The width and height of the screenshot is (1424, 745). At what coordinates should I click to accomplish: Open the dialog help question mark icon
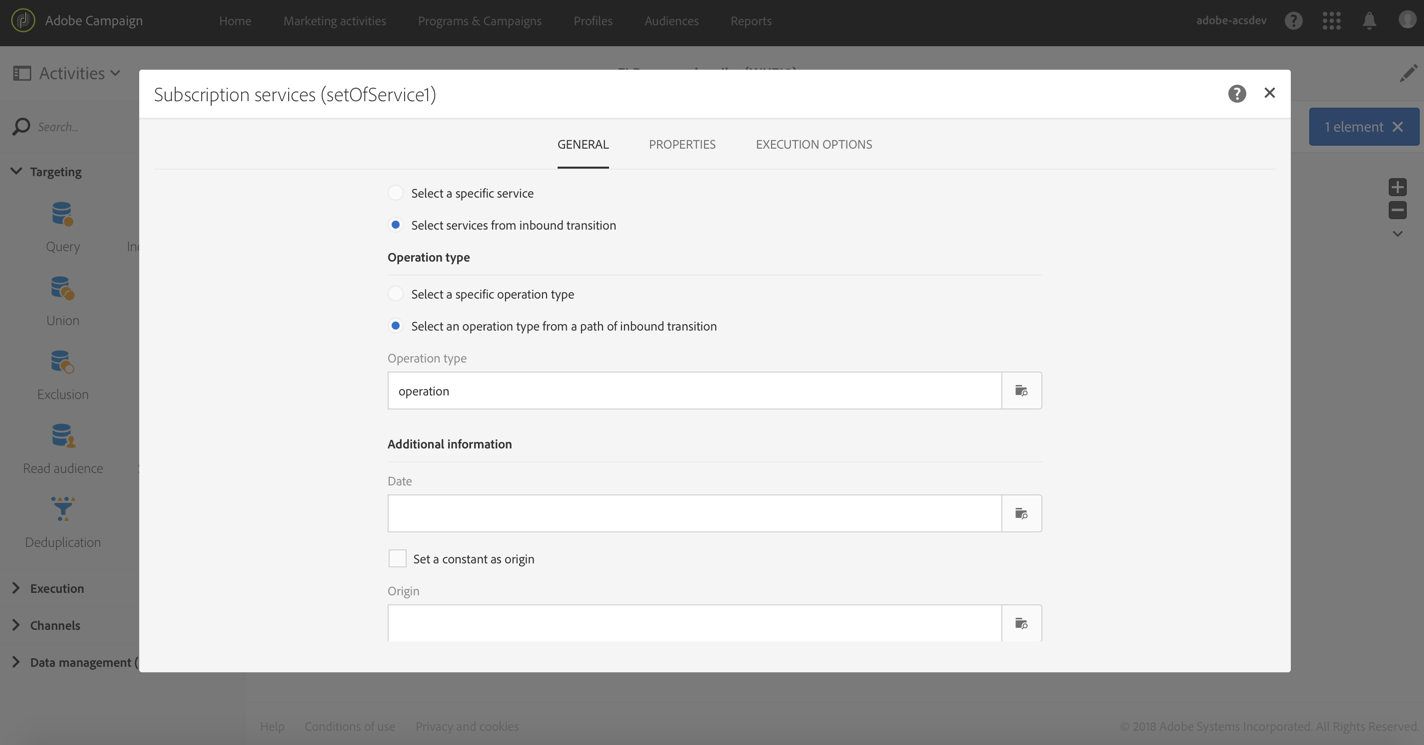coord(1237,93)
